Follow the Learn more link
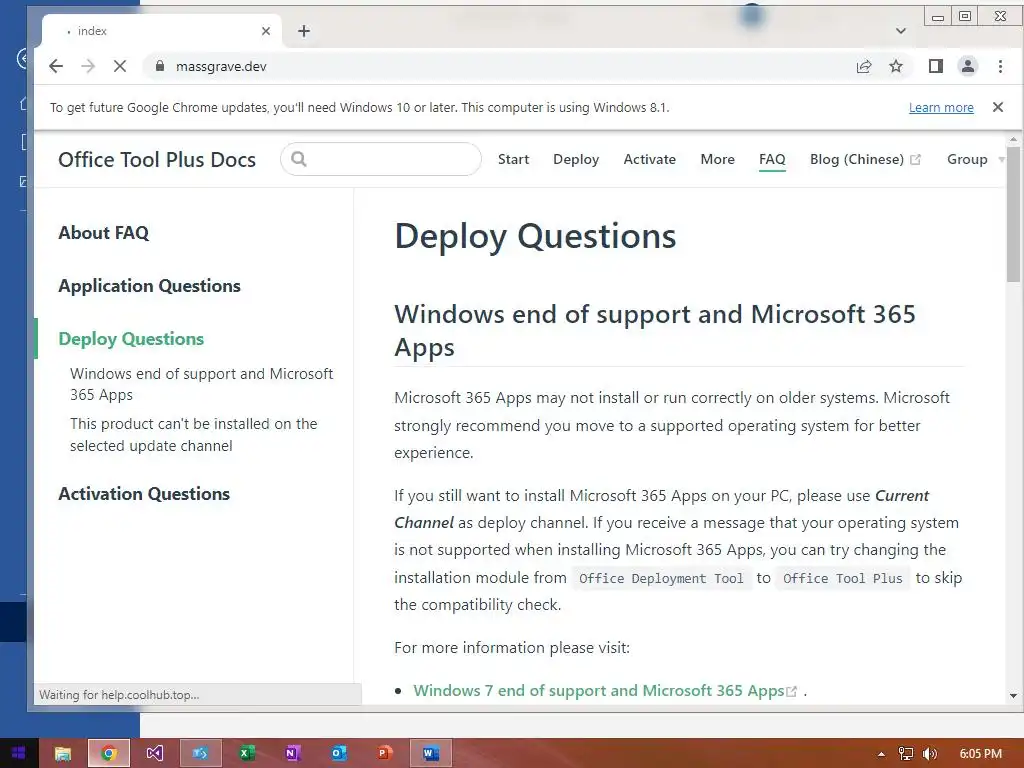1024x768 pixels. [x=941, y=108]
